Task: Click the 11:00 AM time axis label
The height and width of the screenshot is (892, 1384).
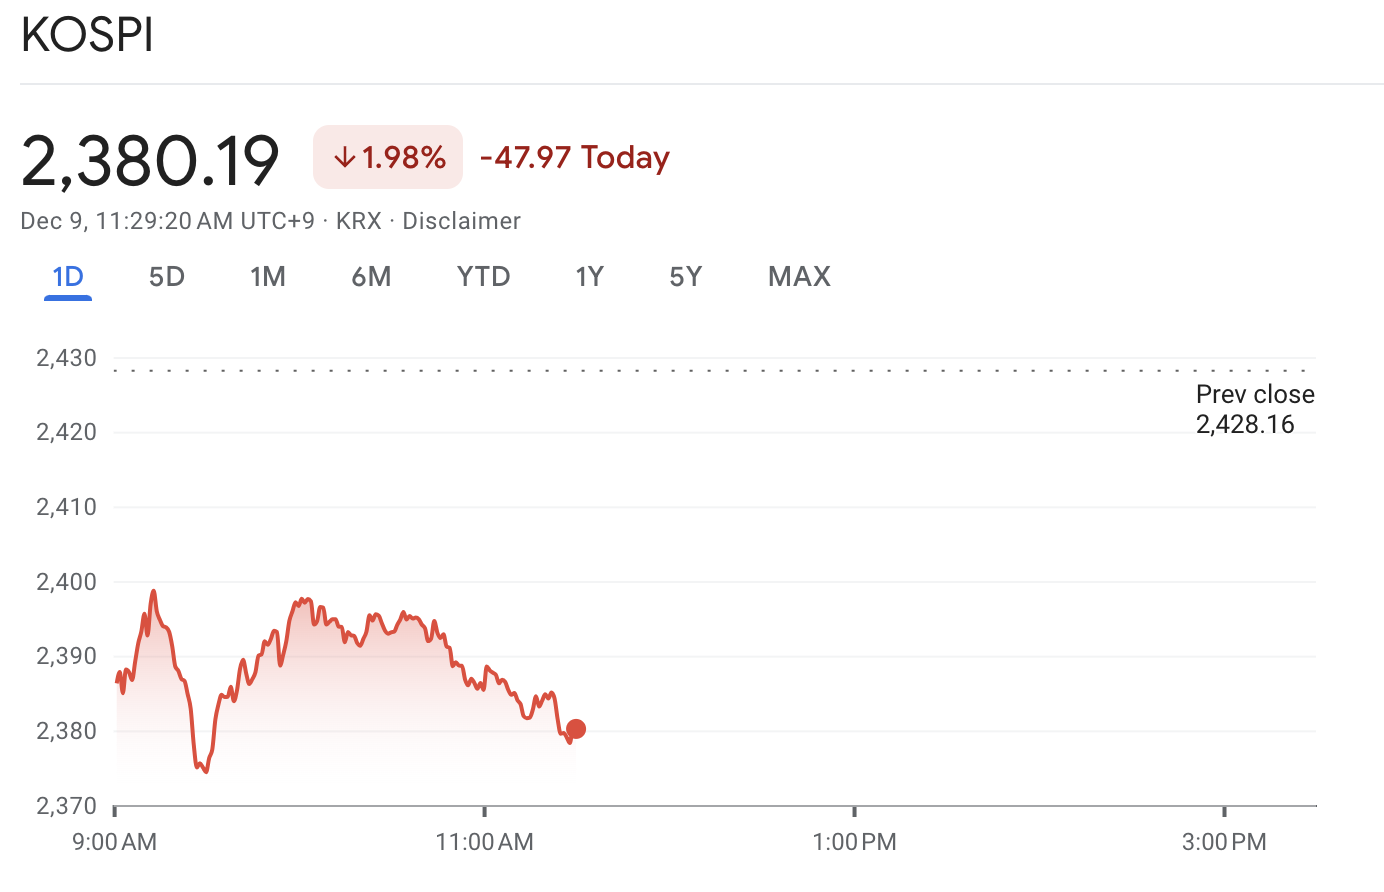Action: point(484,842)
